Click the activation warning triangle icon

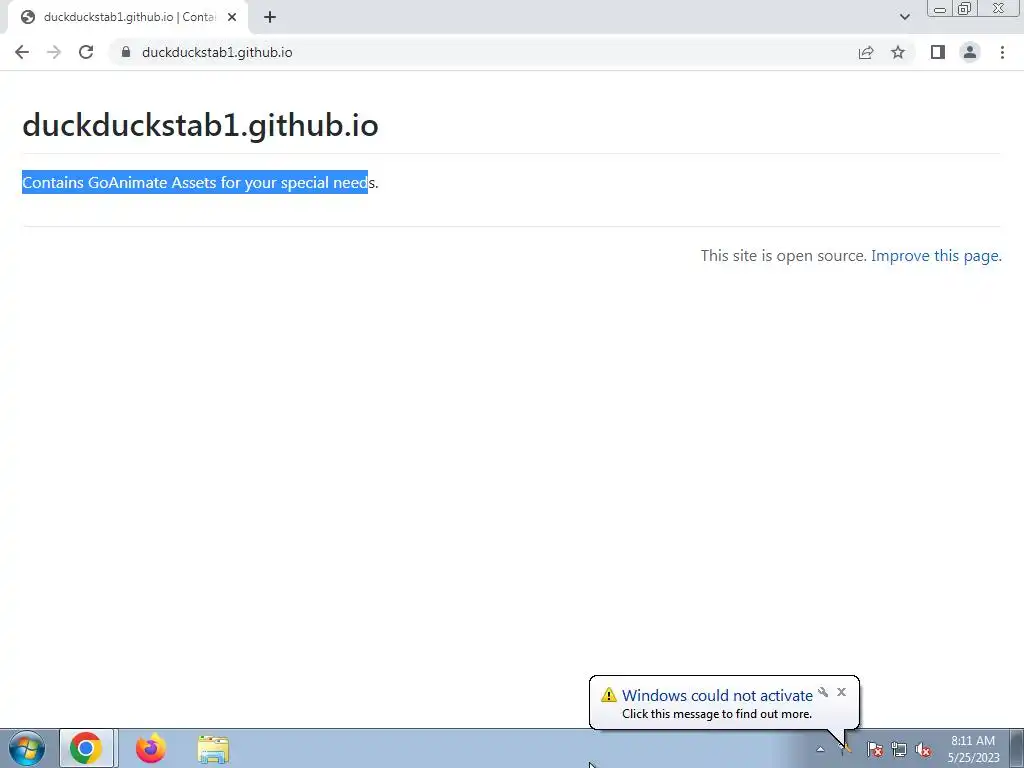tap(609, 695)
